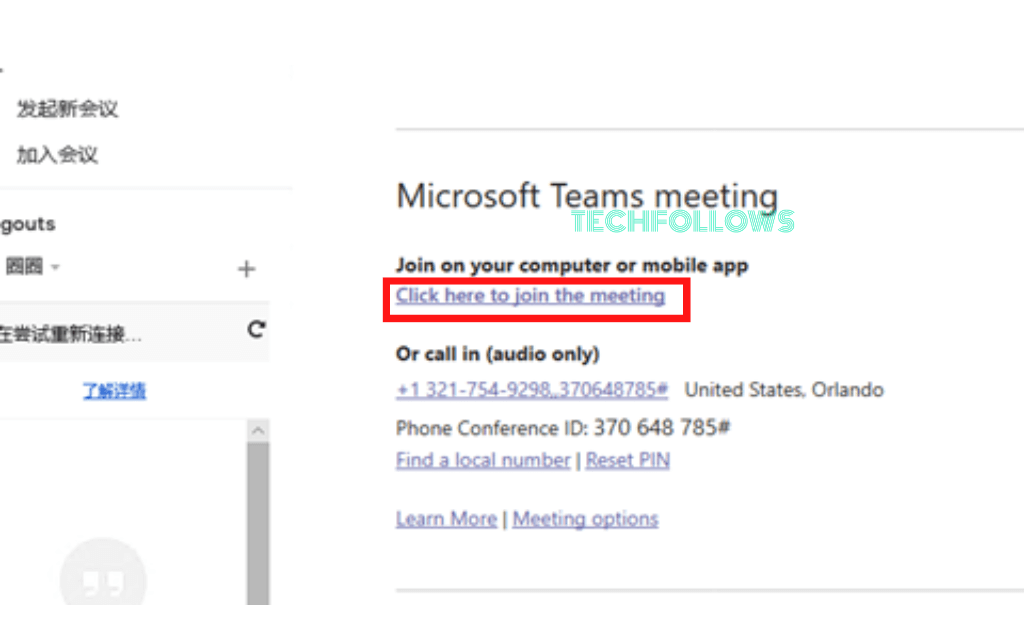Open Find a local number link
The image size is (1024, 621).
(x=483, y=460)
